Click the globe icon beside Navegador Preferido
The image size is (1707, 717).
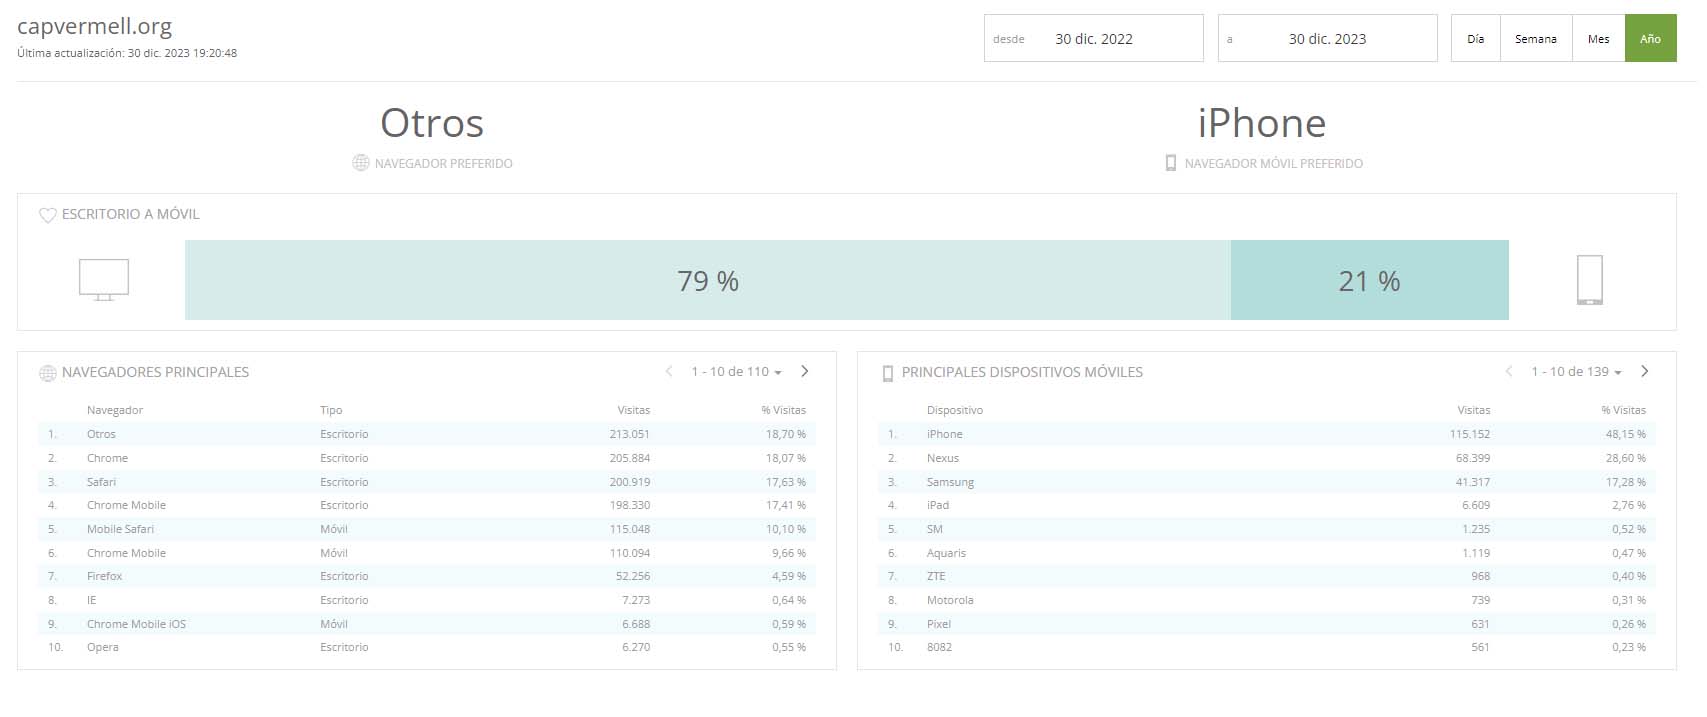[361, 163]
